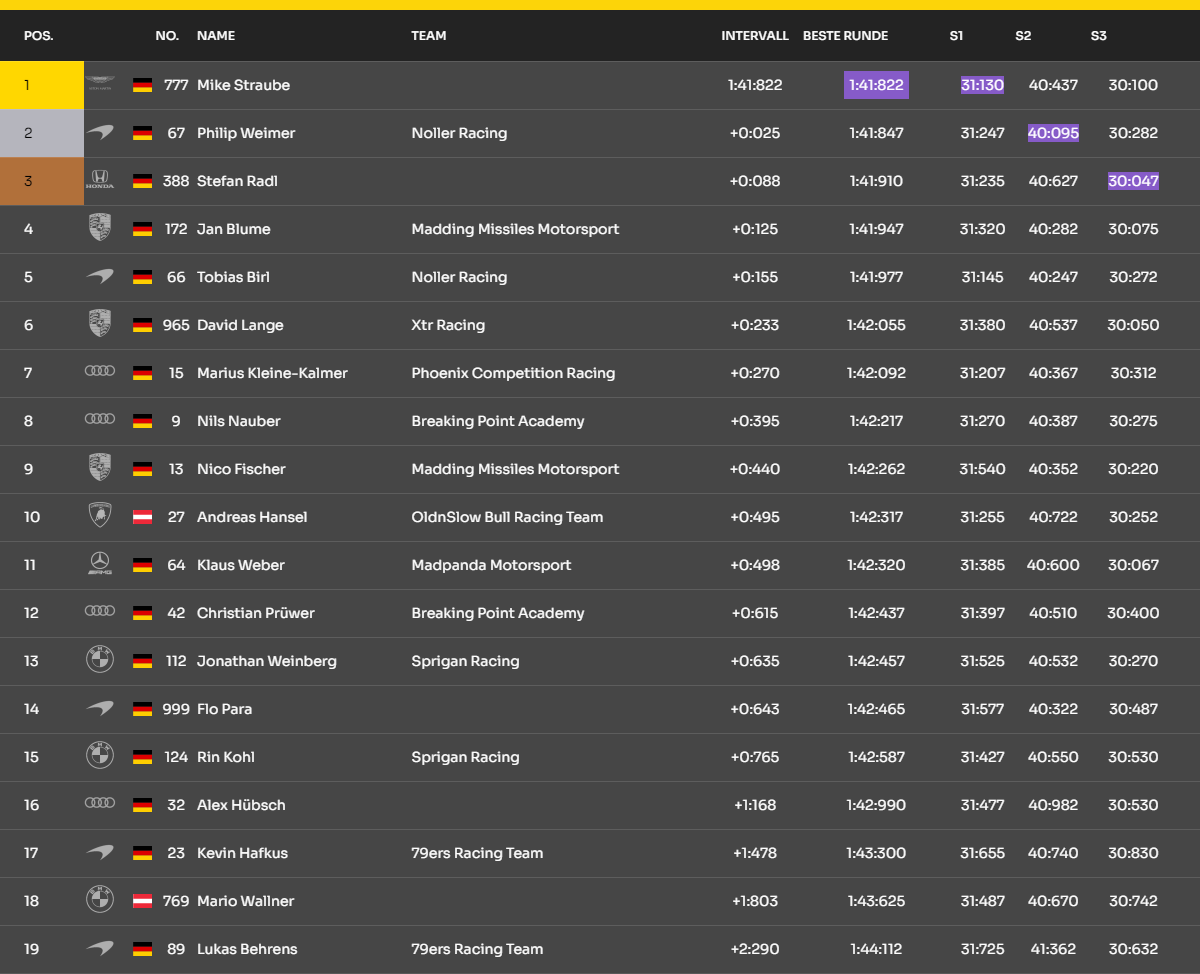Image resolution: width=1200 pixels, height=974 pixels.
Task: Click the OldnSlow Bull Racing Team name
Action: [x=507, y=517]
